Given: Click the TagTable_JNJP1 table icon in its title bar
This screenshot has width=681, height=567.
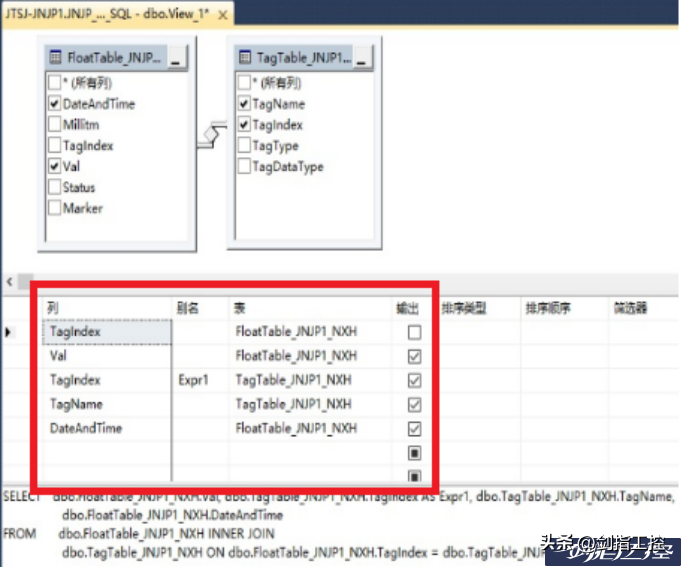Looking at the screenshot, I should [246, 58].
